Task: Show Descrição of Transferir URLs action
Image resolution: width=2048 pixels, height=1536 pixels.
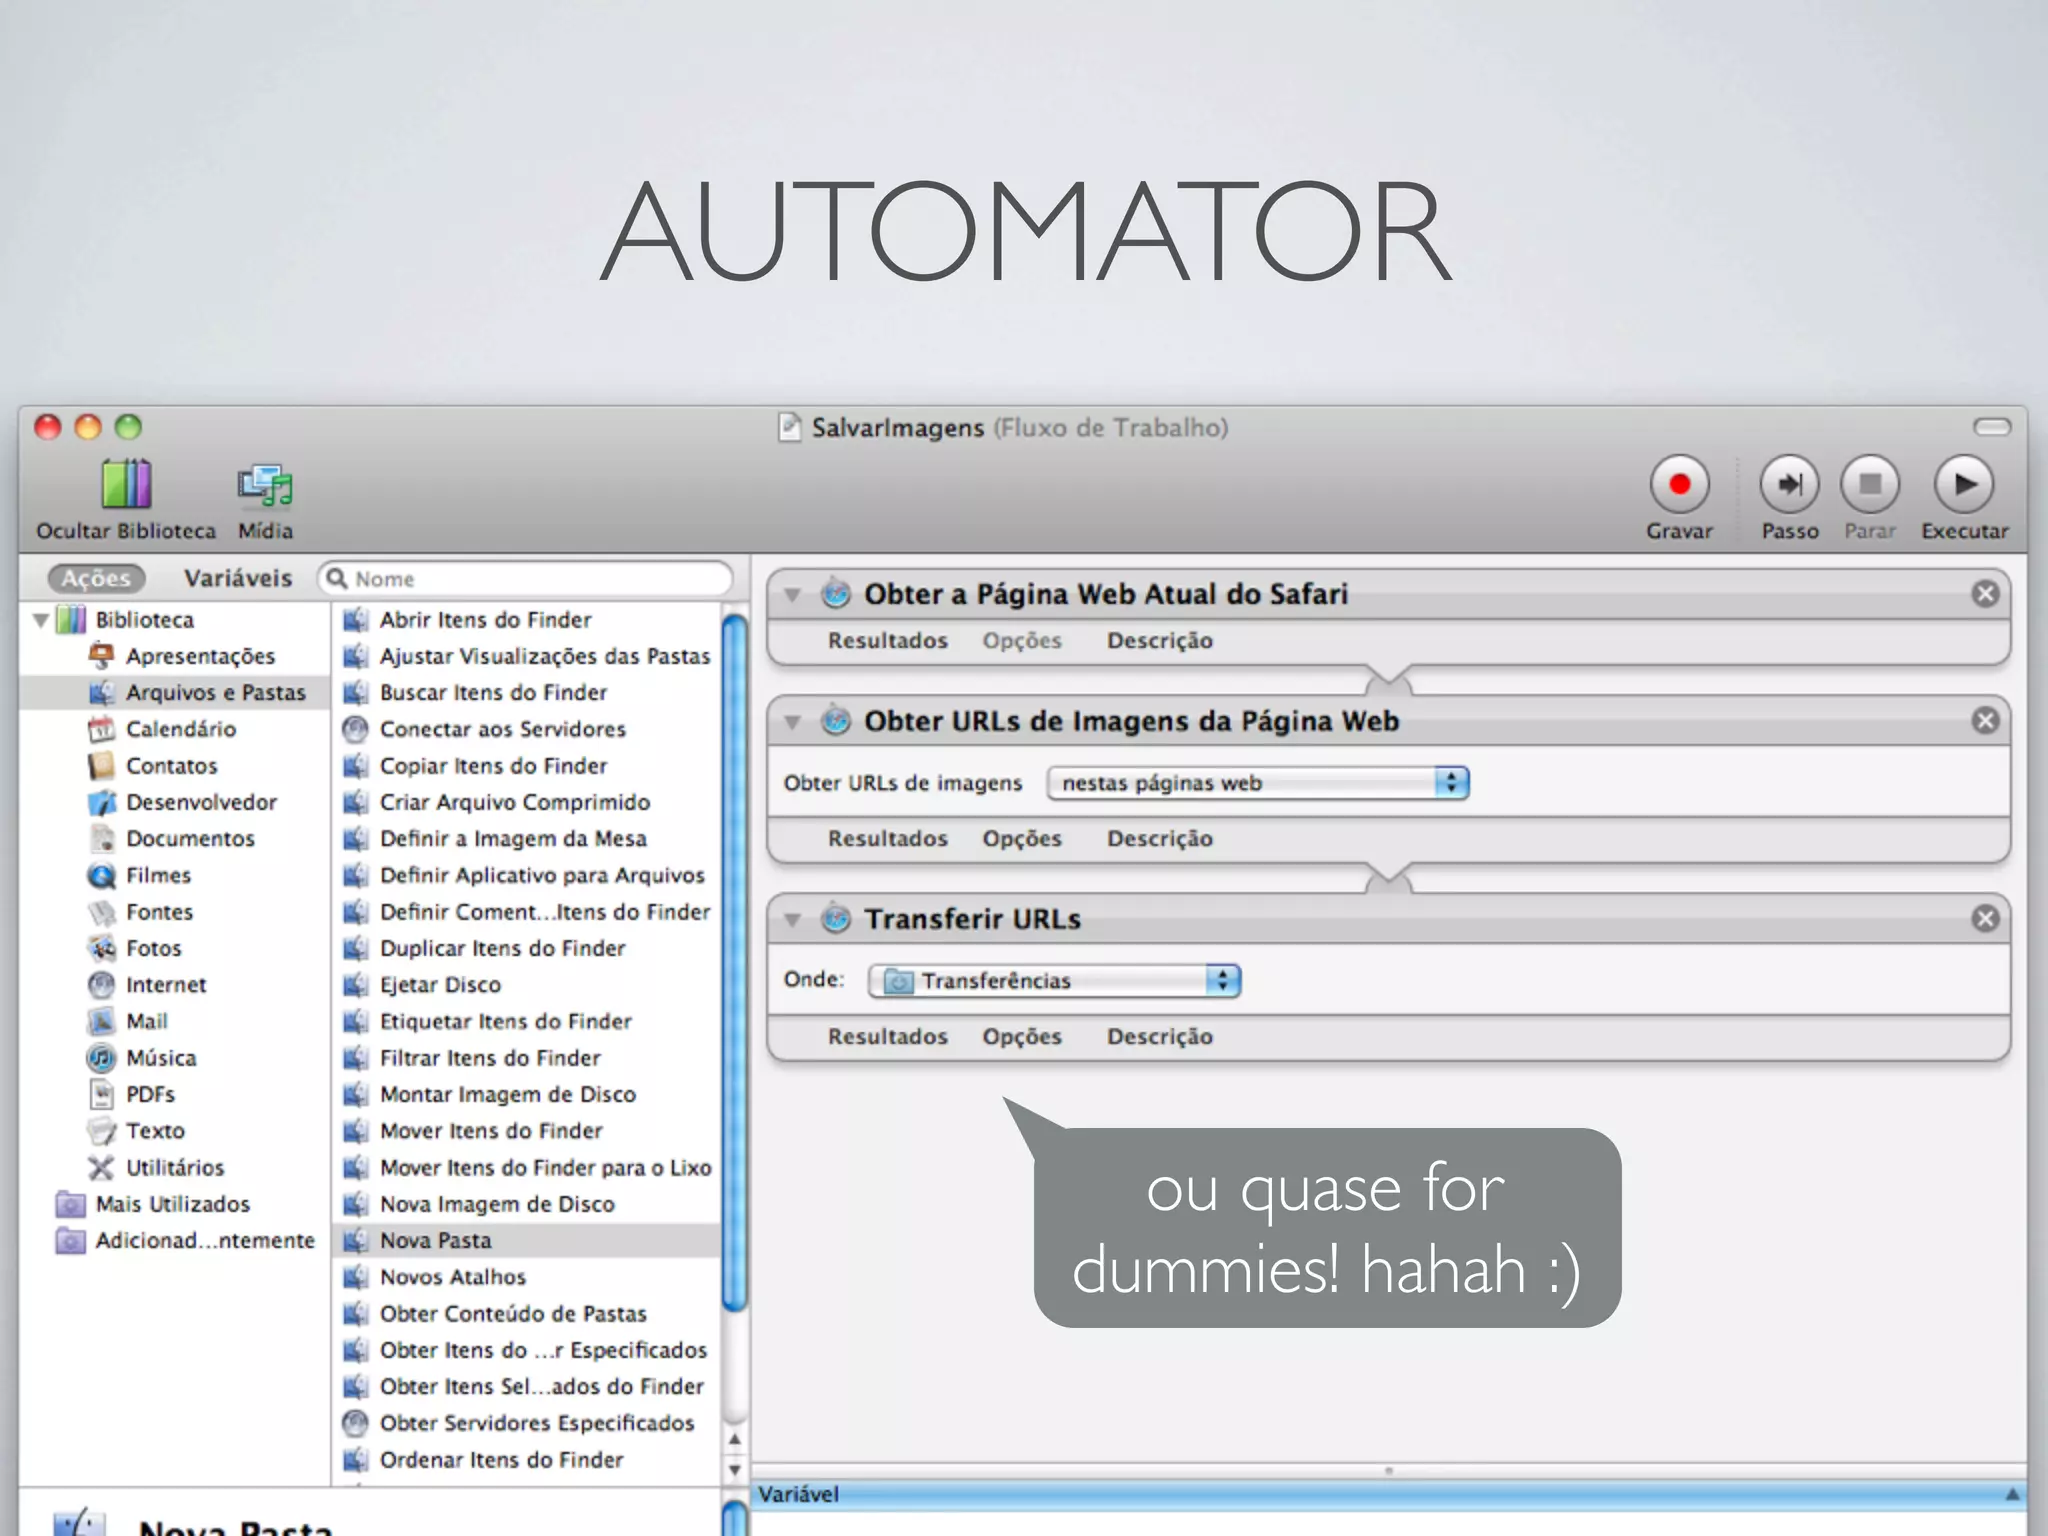Action: tap(1159, 1037)
